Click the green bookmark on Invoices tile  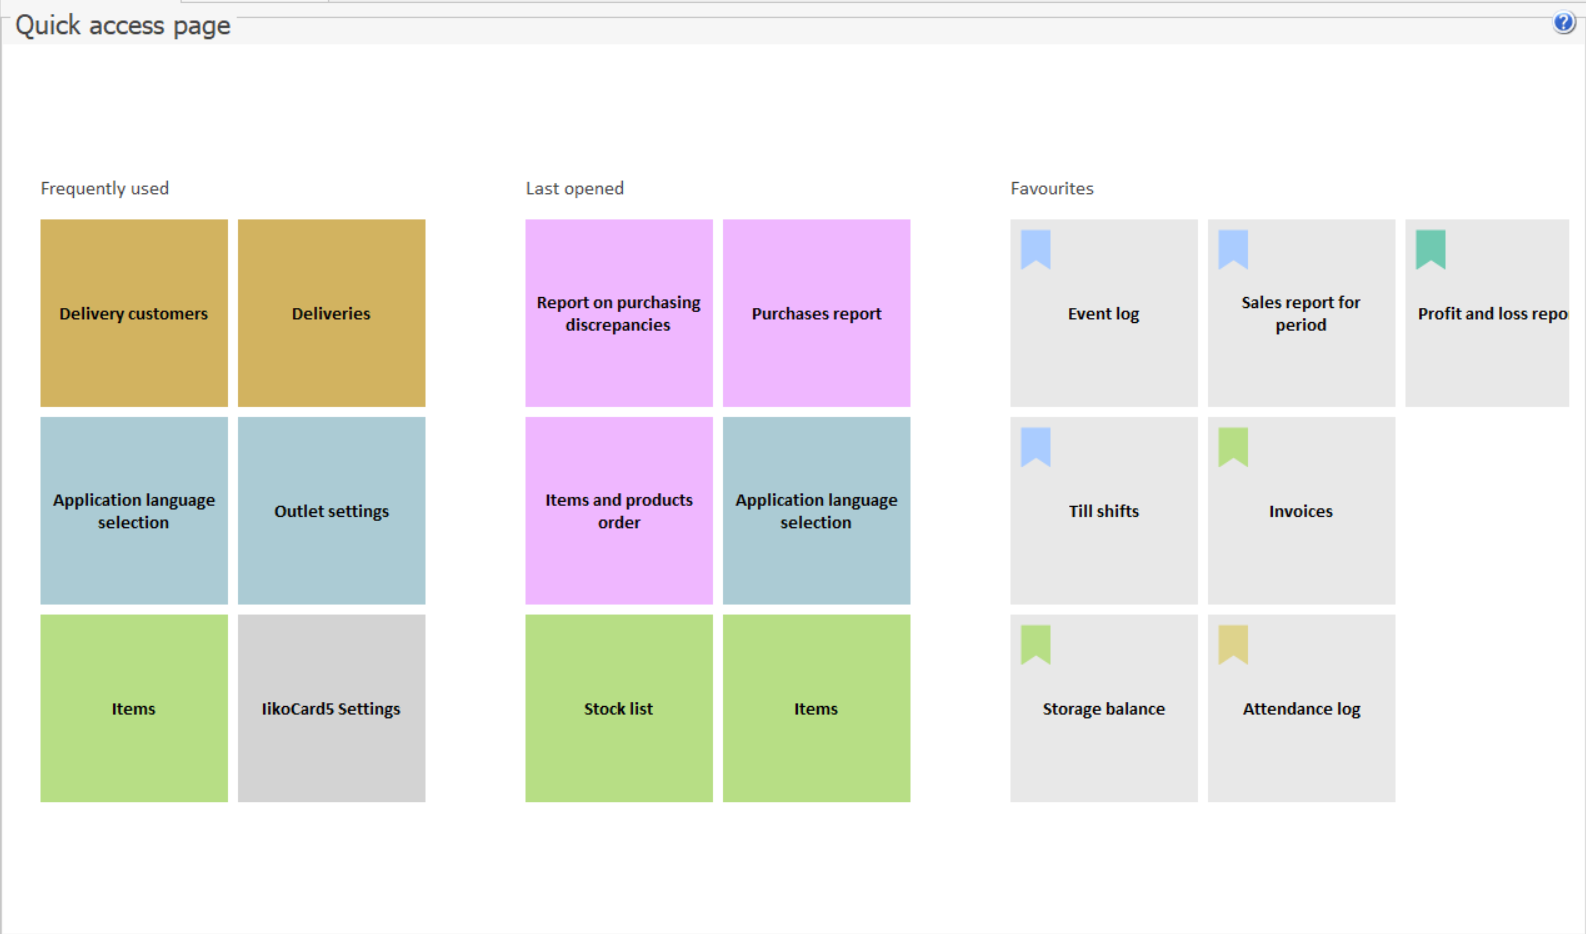(1232, 447)
